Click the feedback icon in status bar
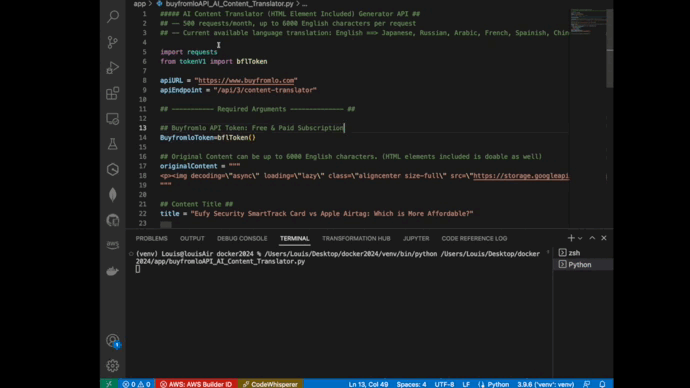This screenshot has width=690, height=388. (587, 384)
